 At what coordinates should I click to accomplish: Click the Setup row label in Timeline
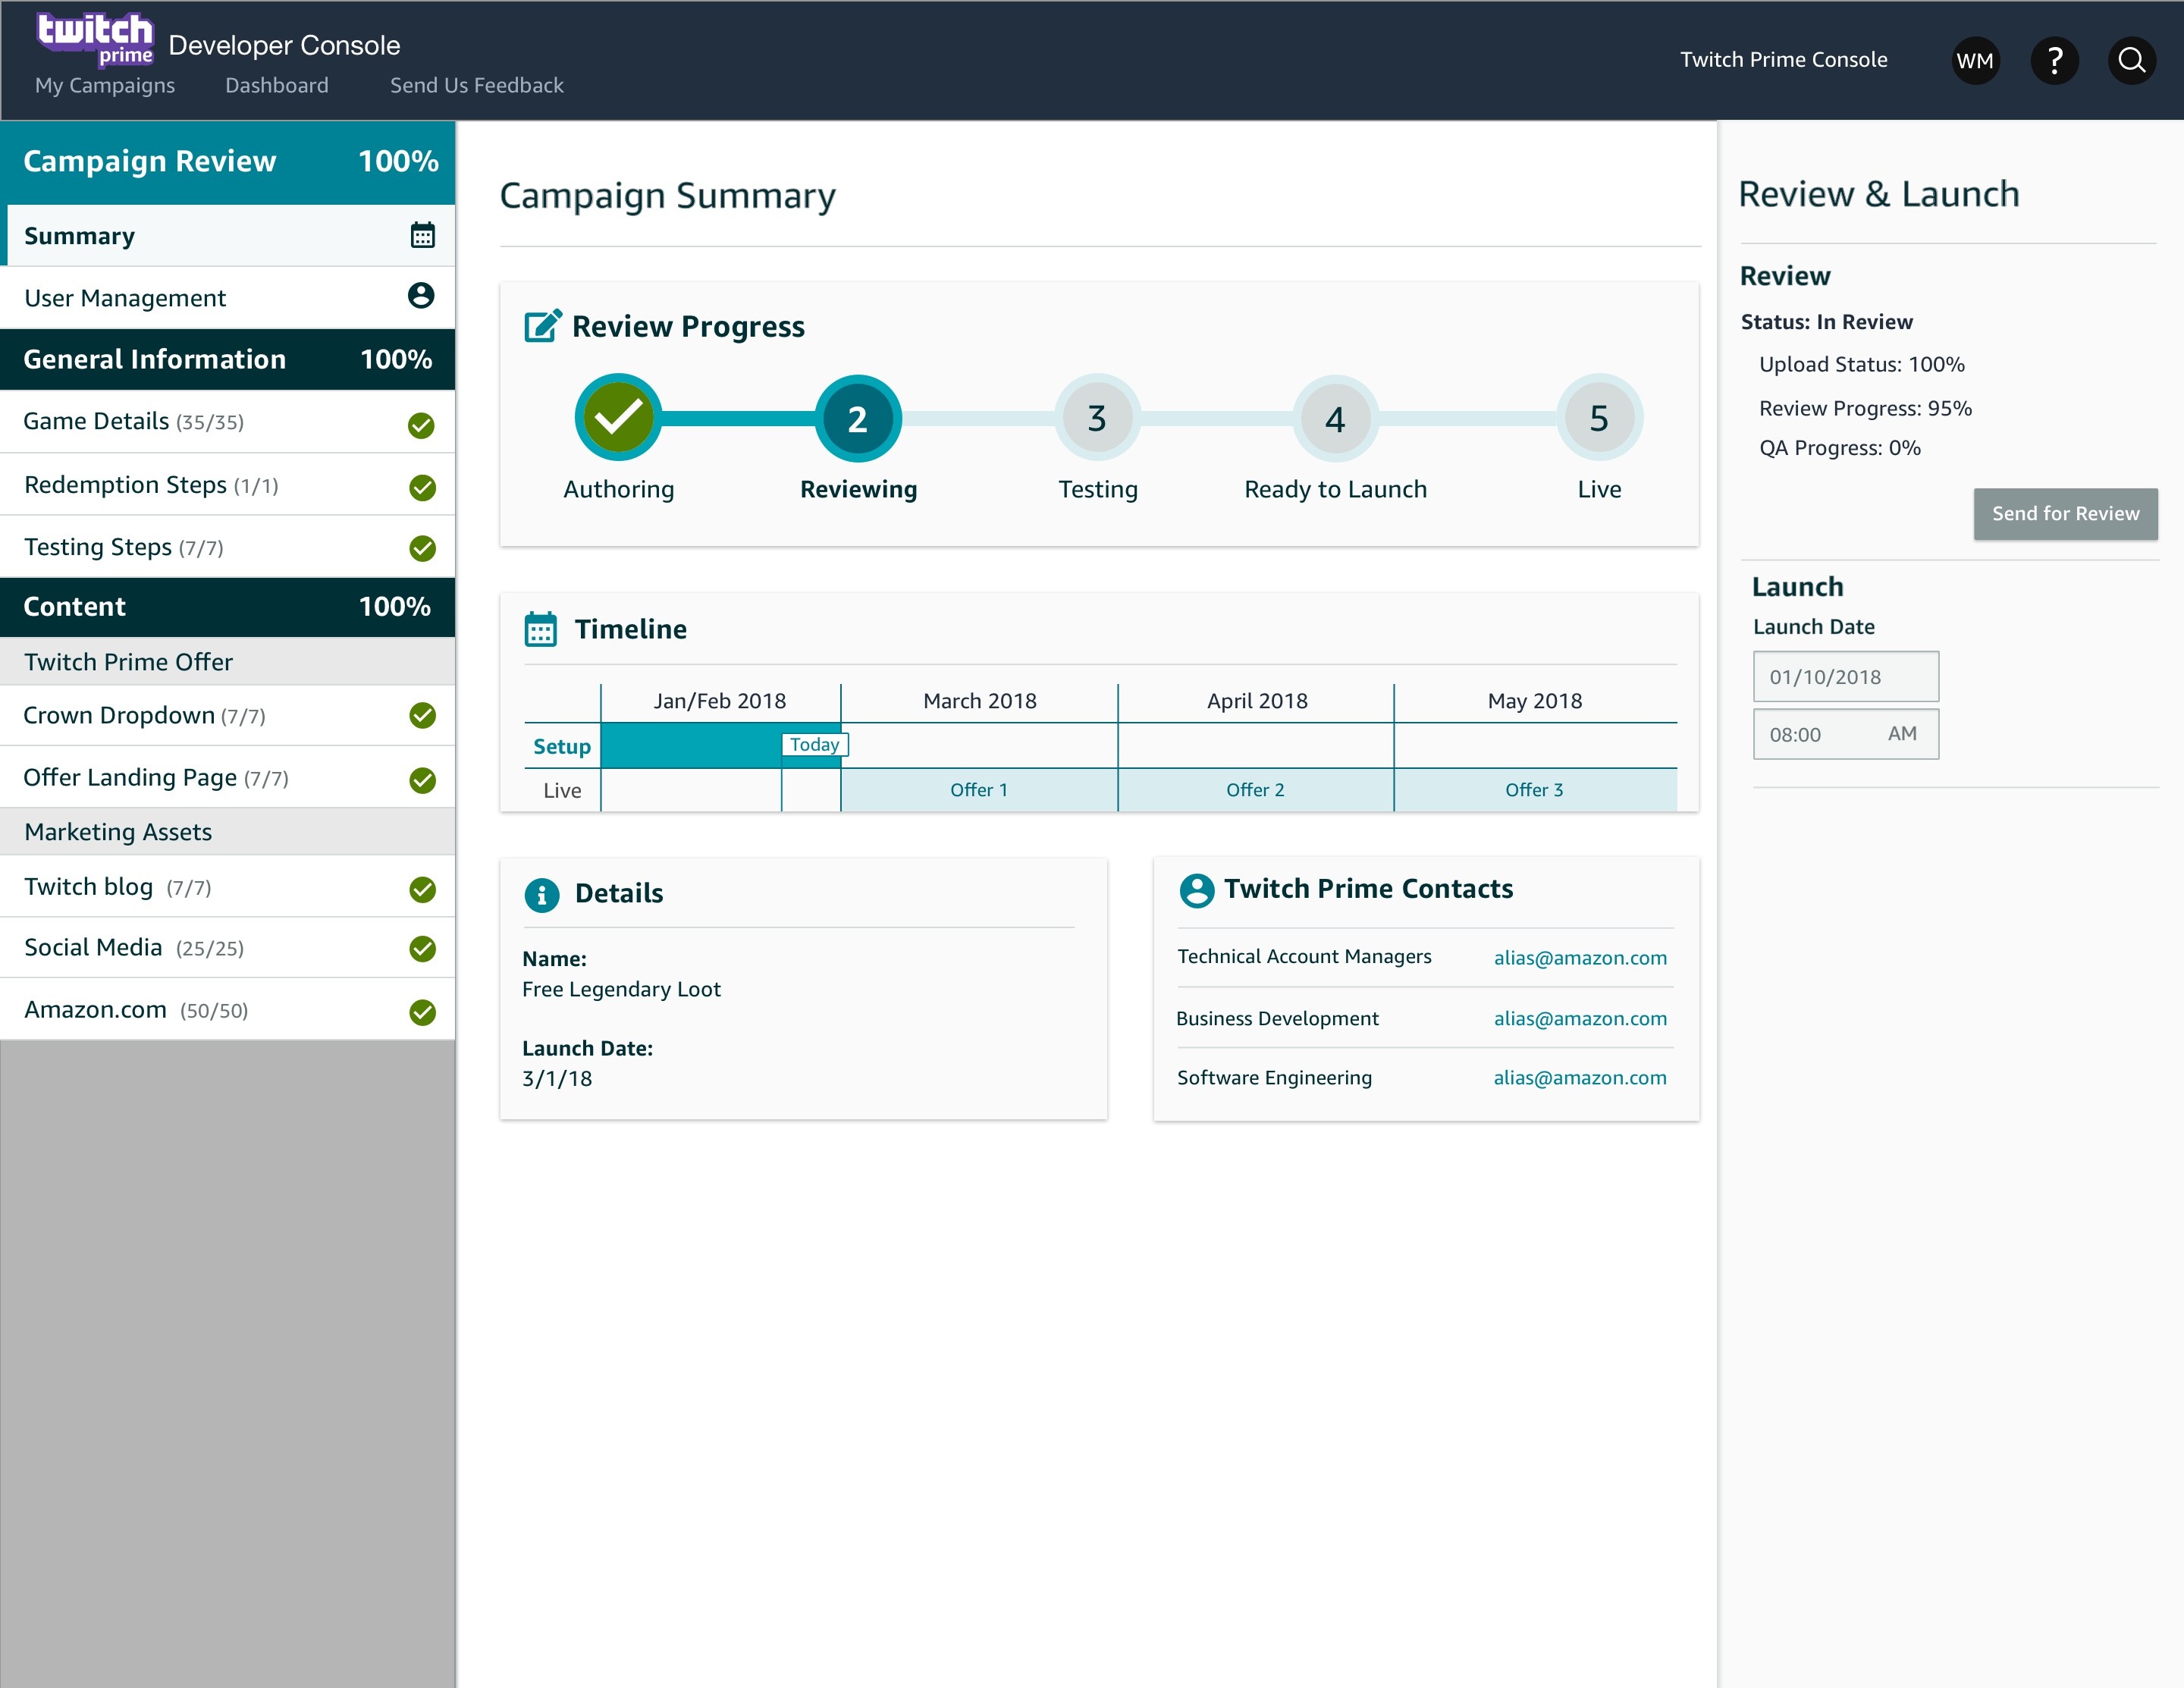click(x=562, y=747)
